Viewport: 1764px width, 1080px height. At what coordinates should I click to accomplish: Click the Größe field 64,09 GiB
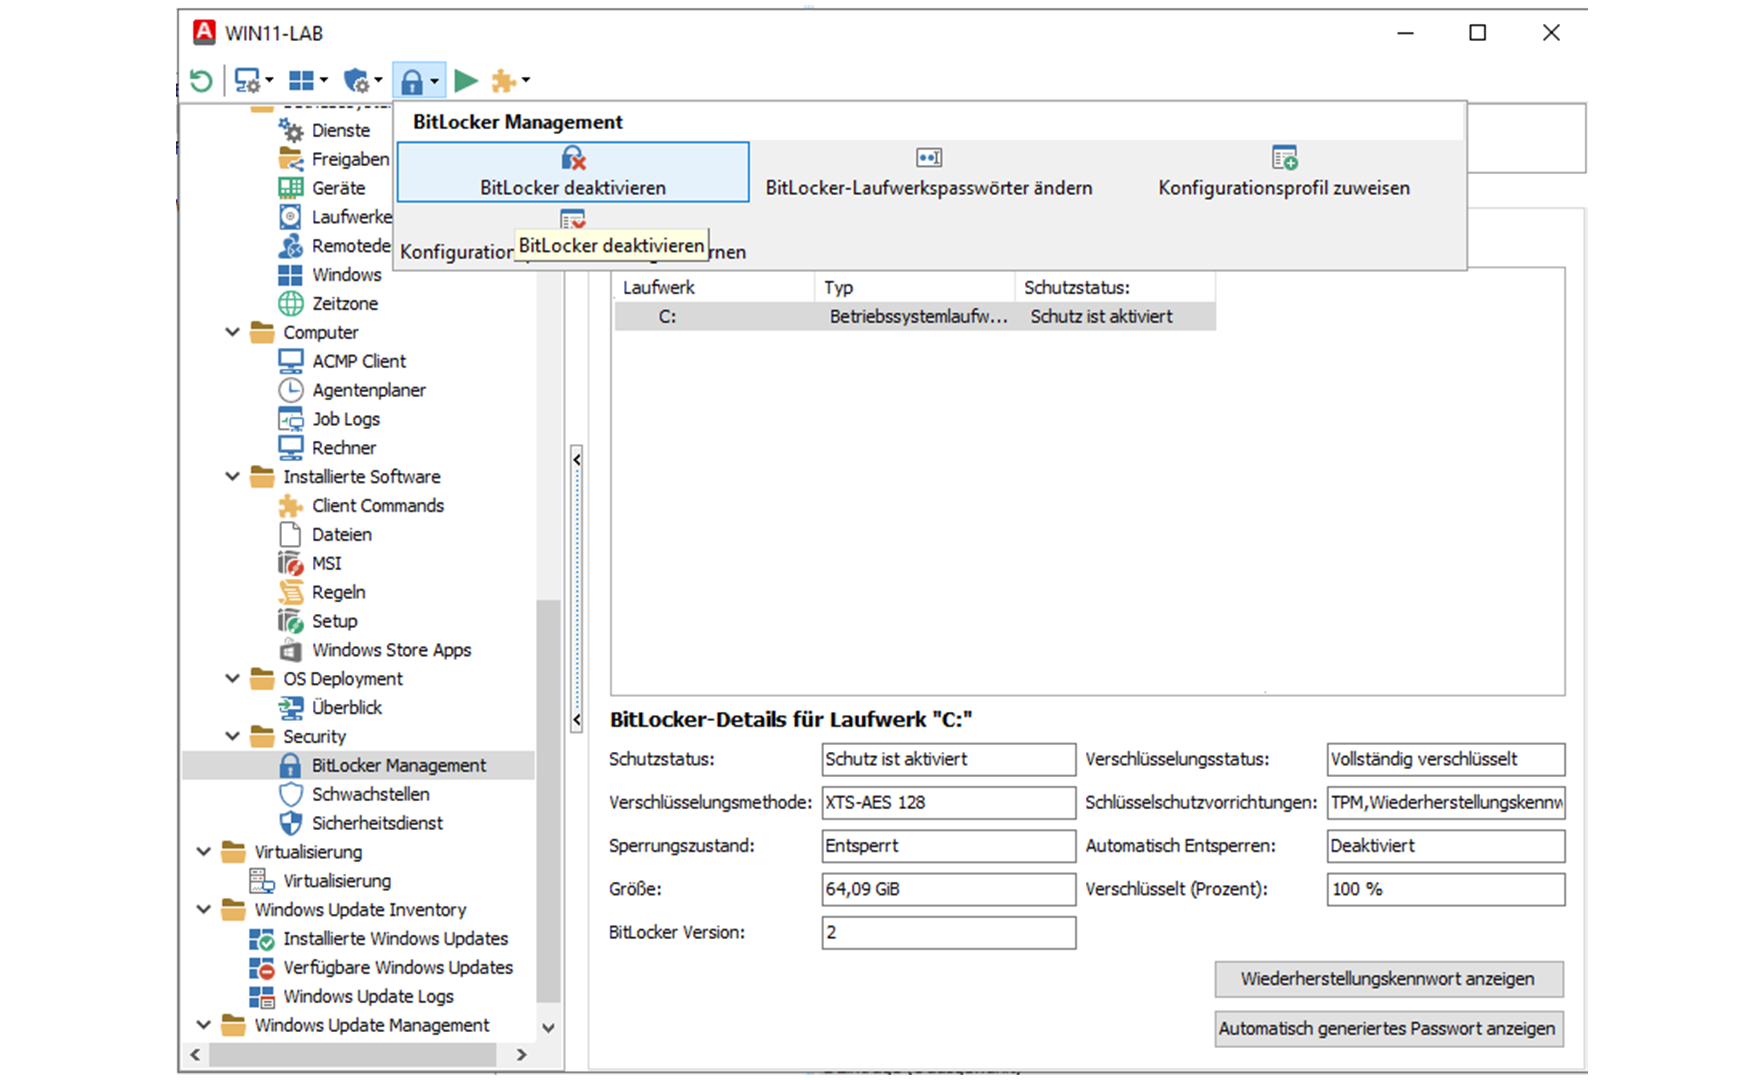point(949,889)
